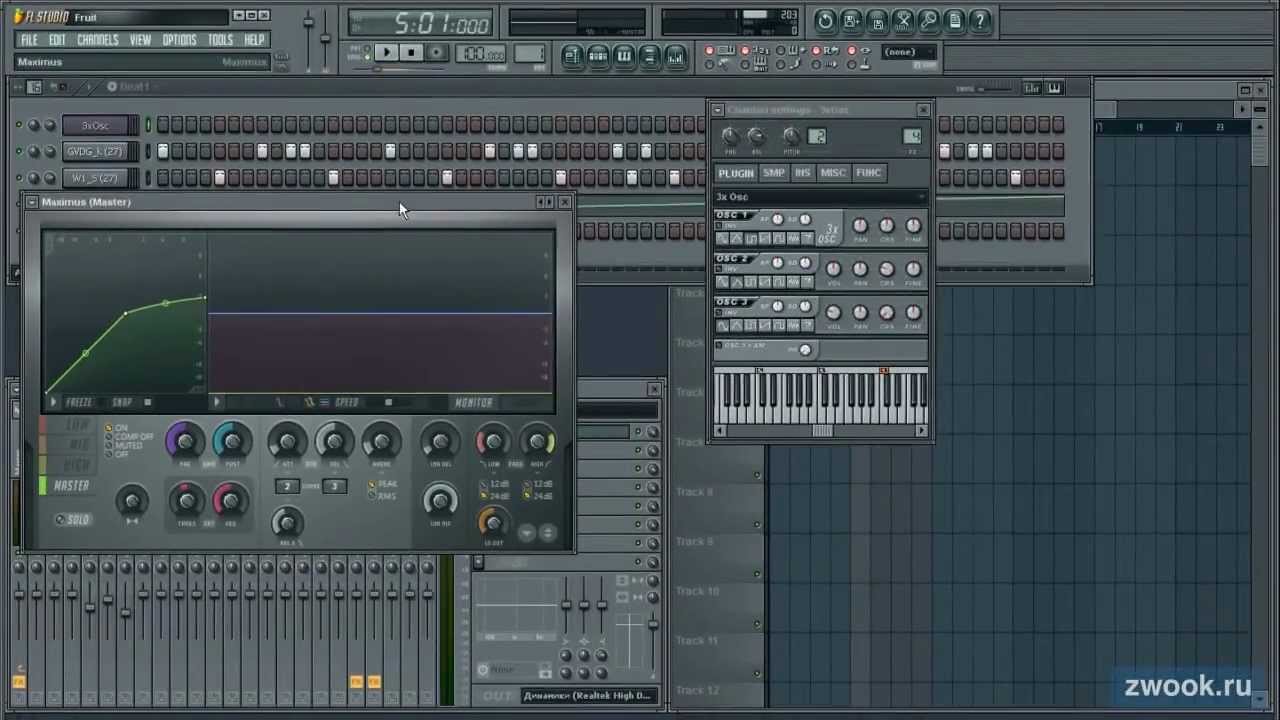Switch to the SMP tab in Channel settings
The width and height of the screenshot is (1280, 720).
(x=774, y=173)
